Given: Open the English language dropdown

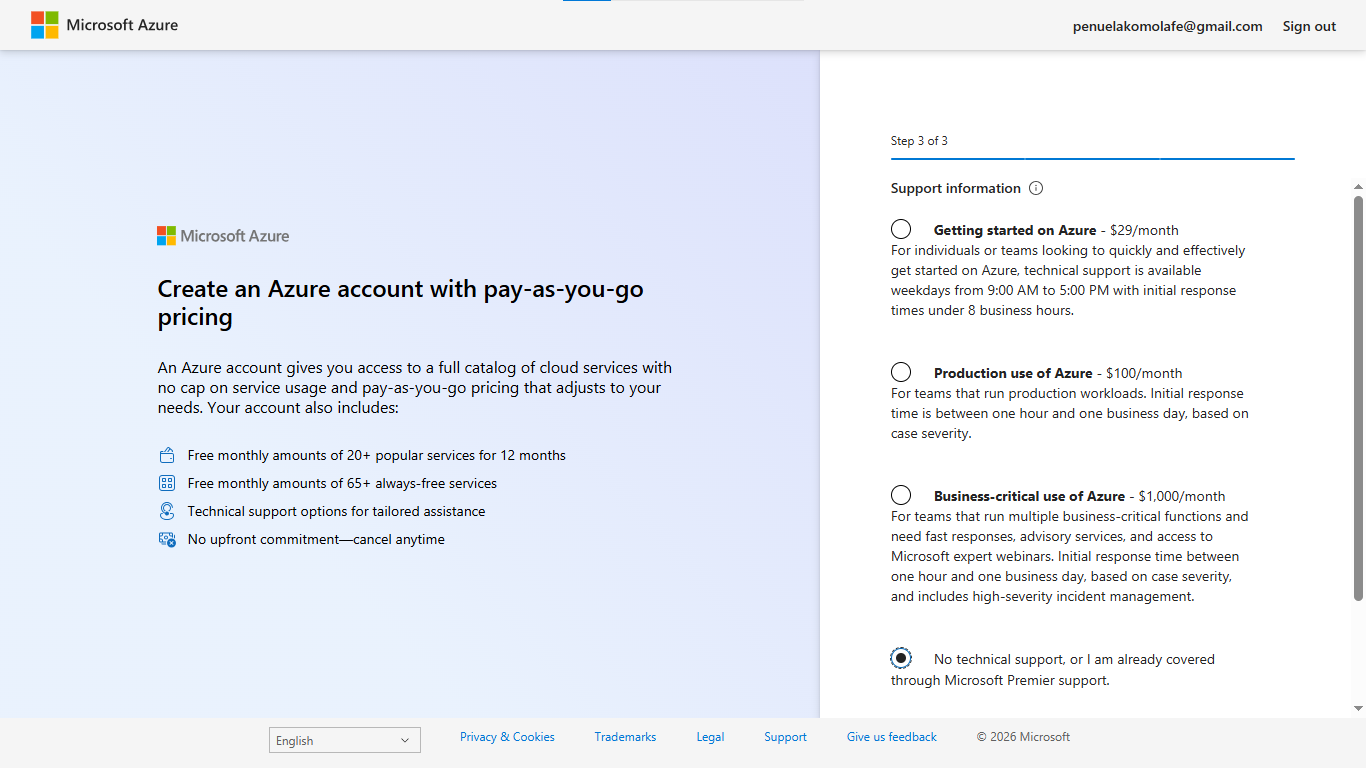Looking at the screenshot, I should pos(345,740).
